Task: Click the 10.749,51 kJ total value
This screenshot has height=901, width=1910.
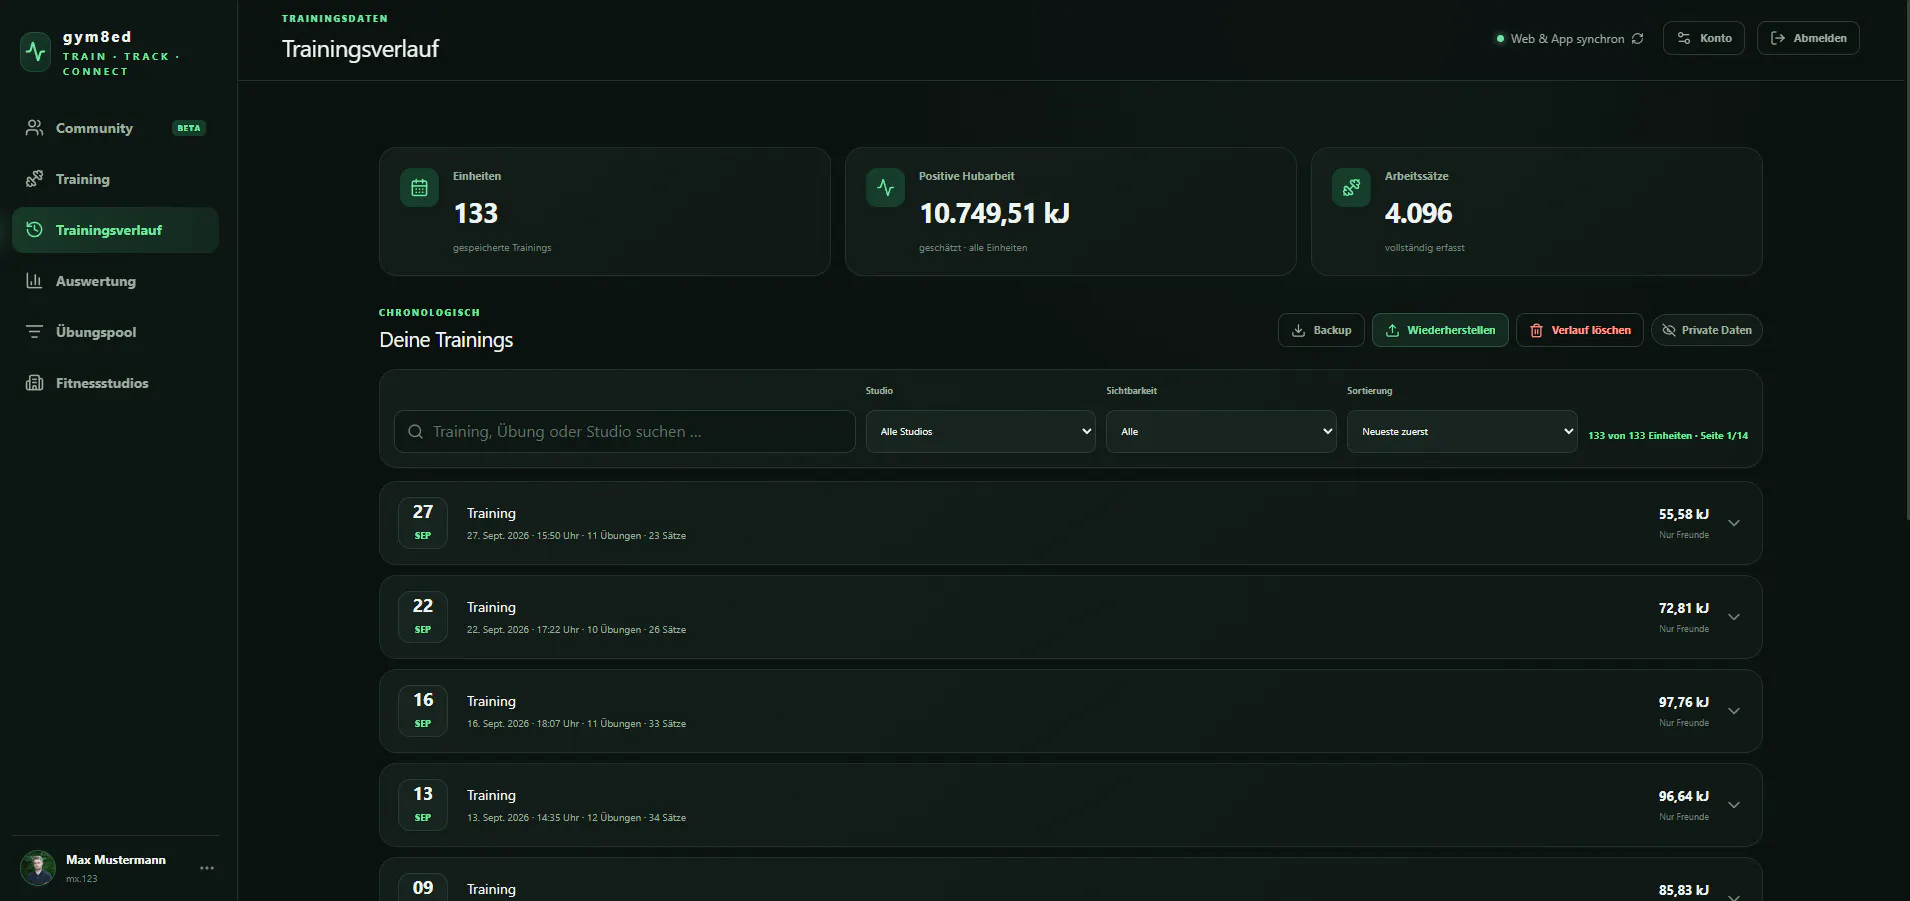Action: pyautogui.click(x=994, y=213)
